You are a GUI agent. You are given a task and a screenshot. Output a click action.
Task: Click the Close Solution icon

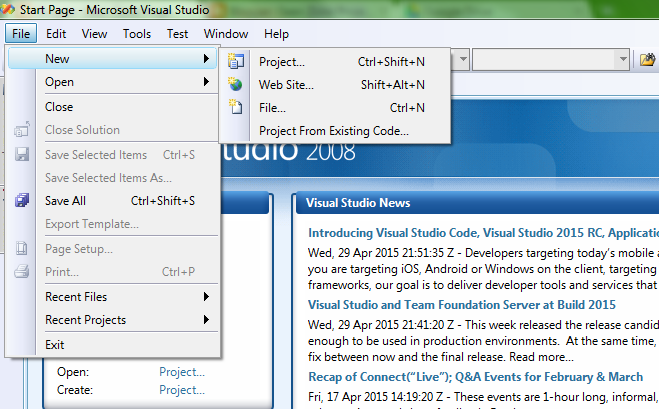click(22, 129)
